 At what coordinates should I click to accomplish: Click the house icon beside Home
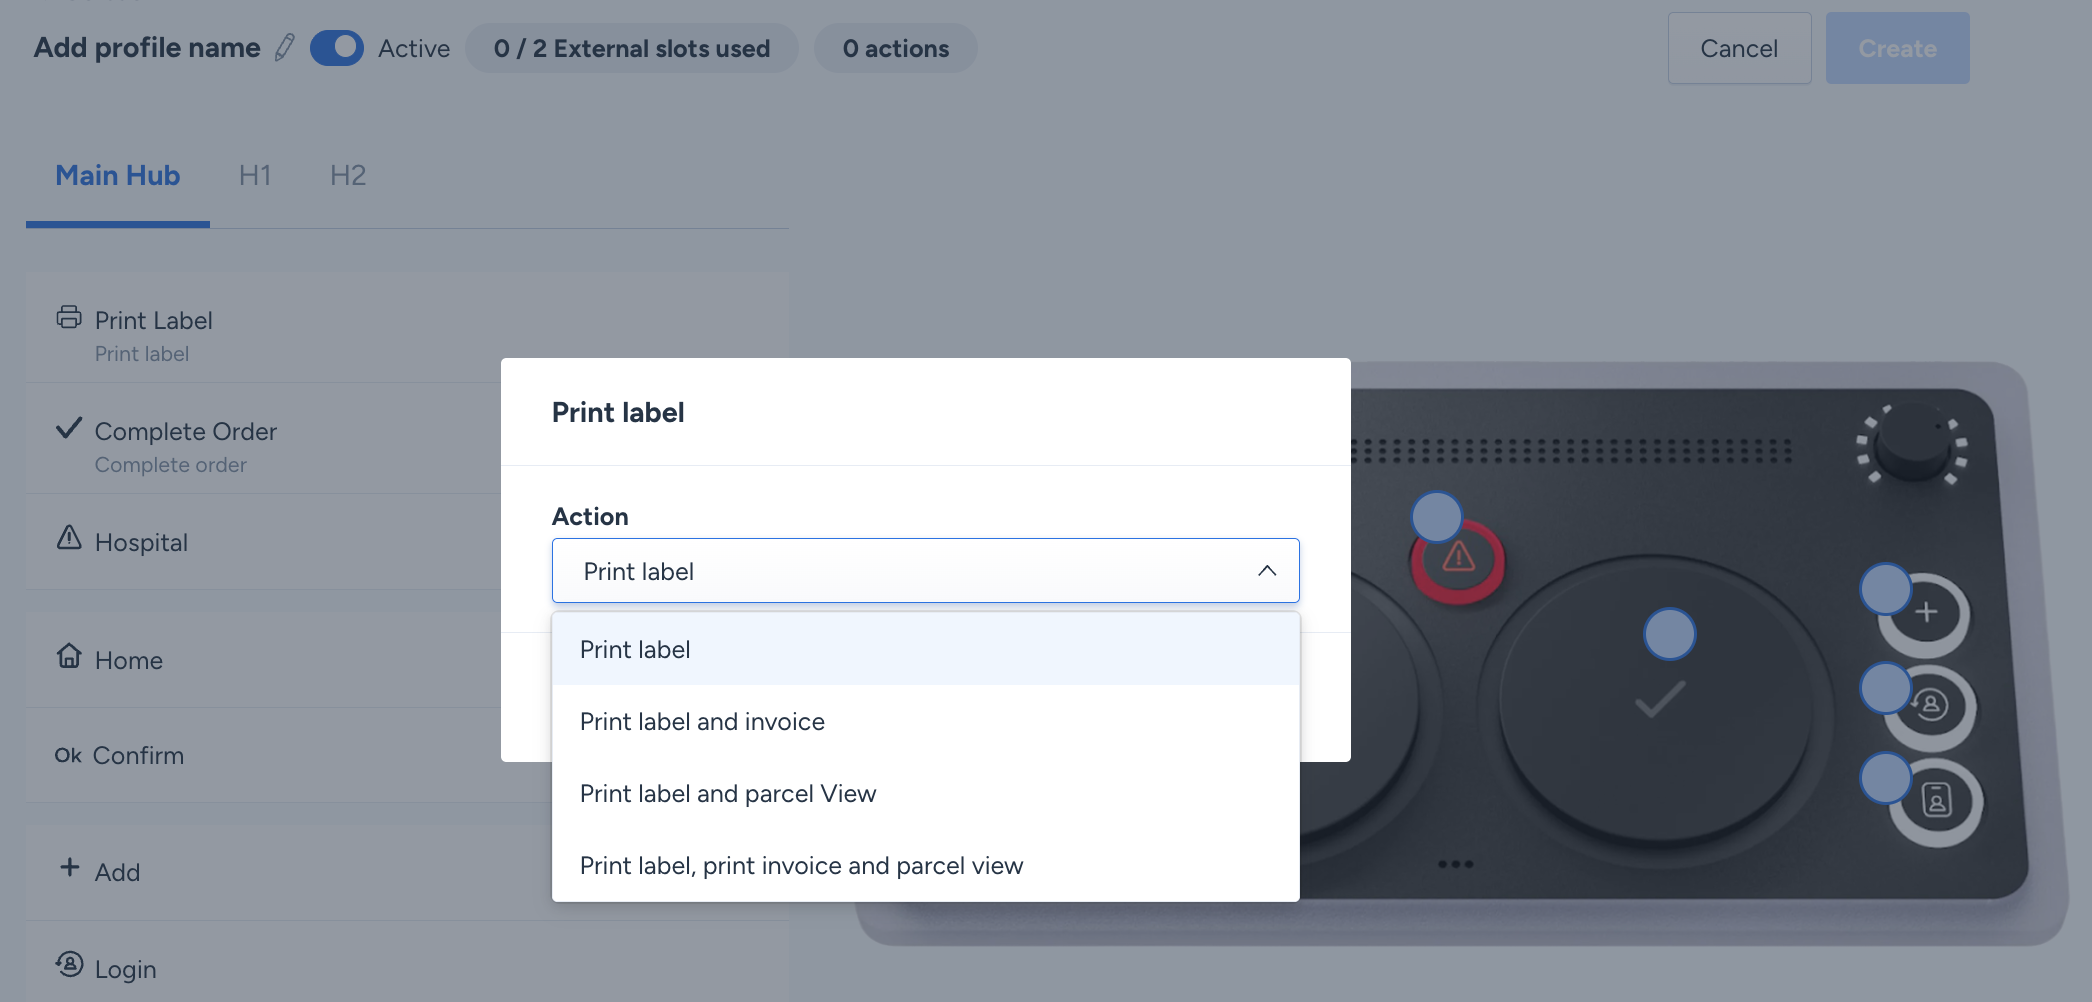(x=69, y=656)
